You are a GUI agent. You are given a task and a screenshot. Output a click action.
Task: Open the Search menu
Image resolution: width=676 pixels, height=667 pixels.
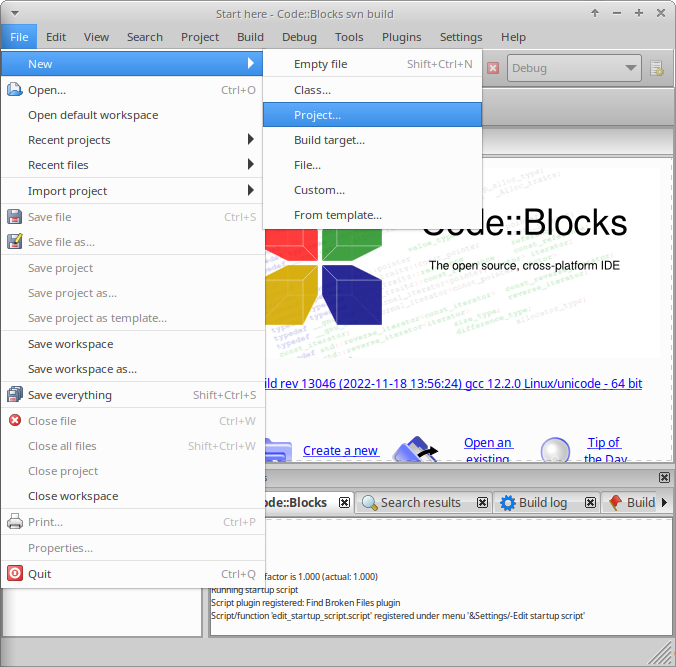tap(145, 37)
